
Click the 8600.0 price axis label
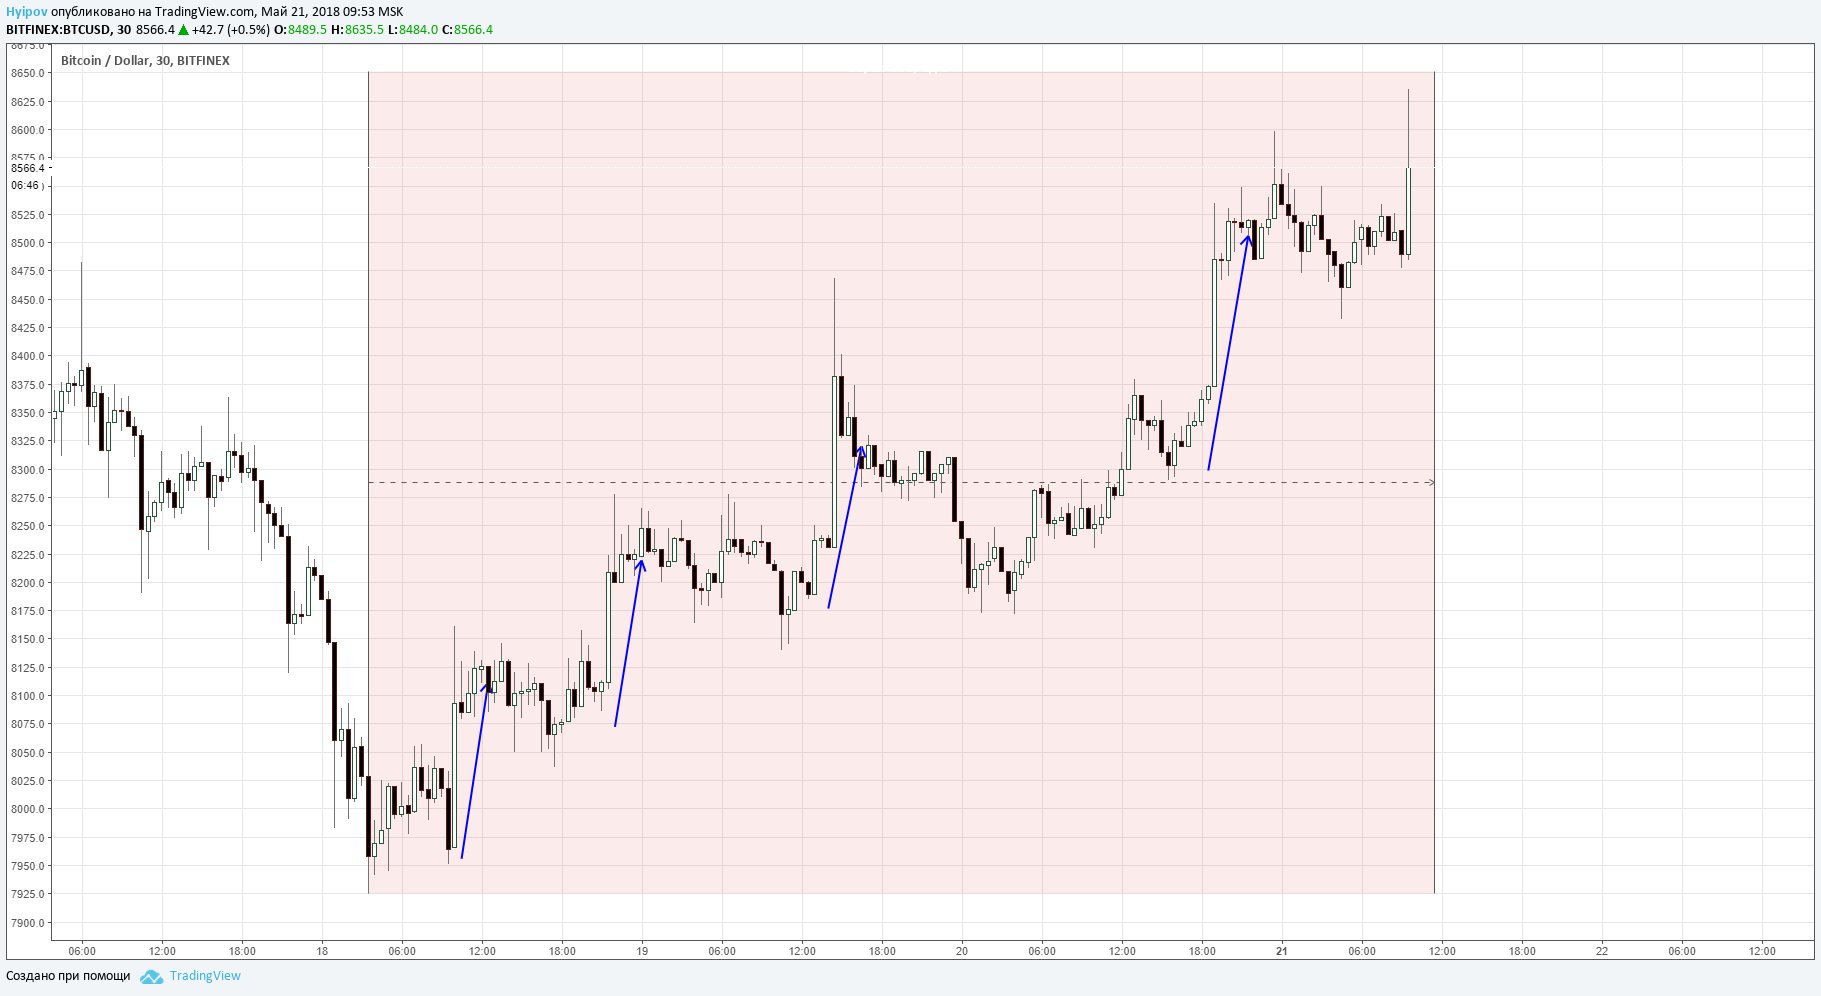(28, 130)
